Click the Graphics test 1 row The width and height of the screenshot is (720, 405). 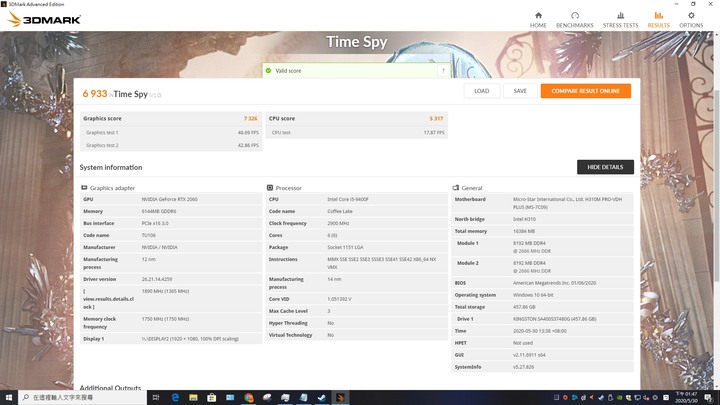[x=171, y=132]
